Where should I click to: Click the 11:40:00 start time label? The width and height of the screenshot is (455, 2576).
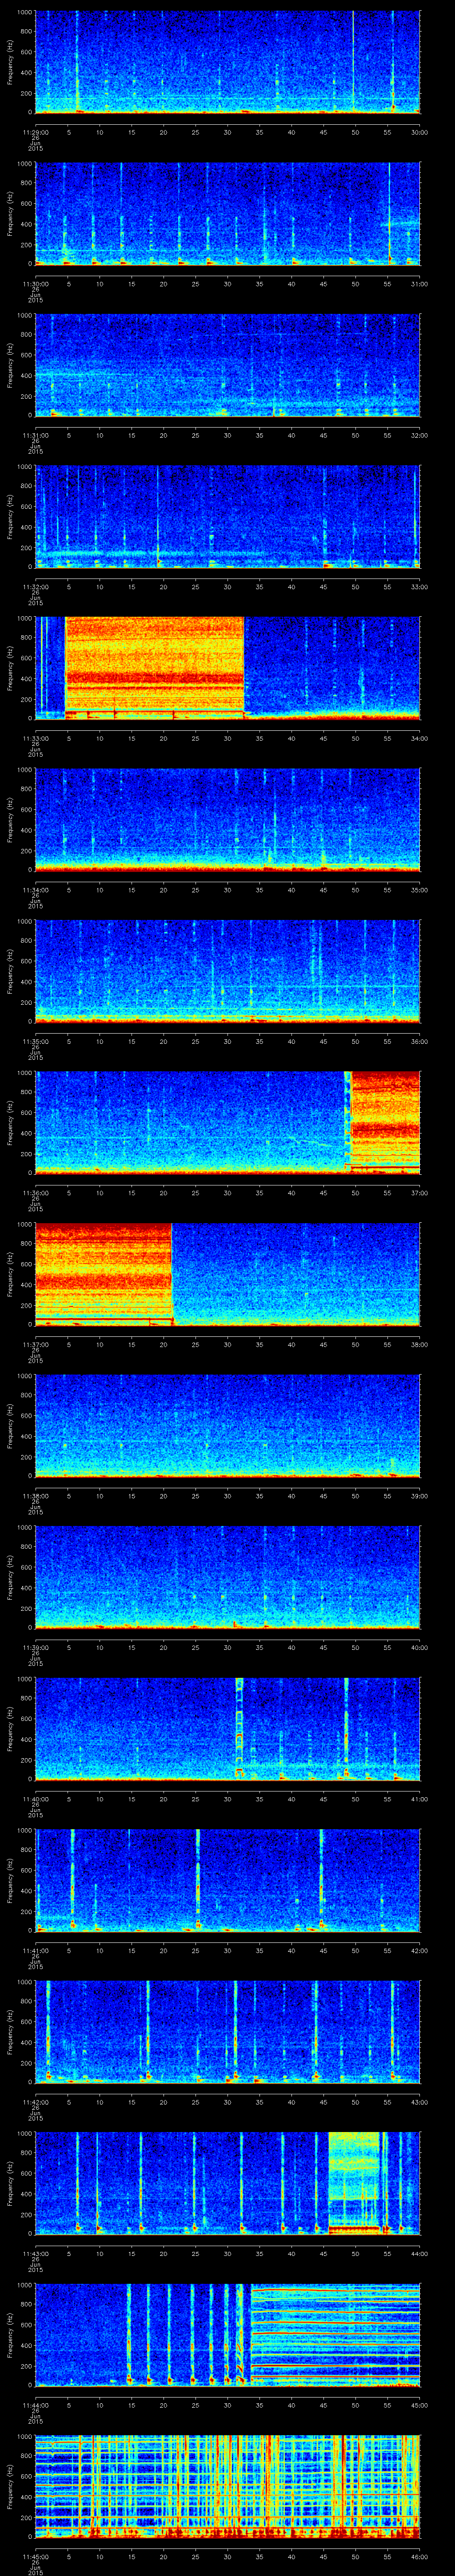35,1799
